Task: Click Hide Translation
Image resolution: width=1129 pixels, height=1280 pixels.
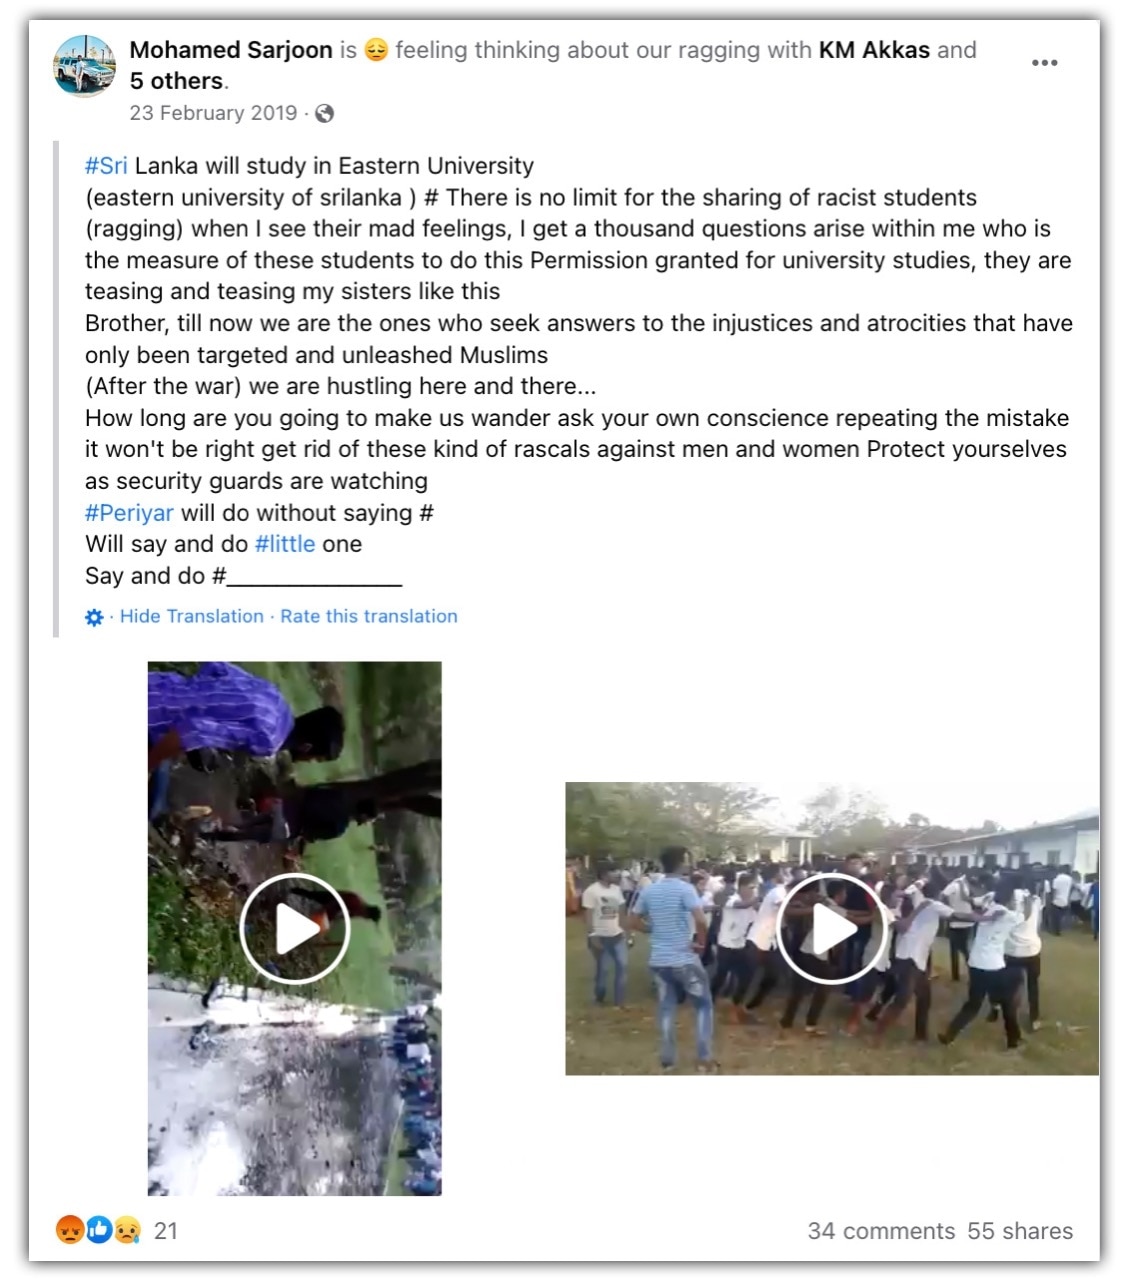Action: (x=192, y=616)
